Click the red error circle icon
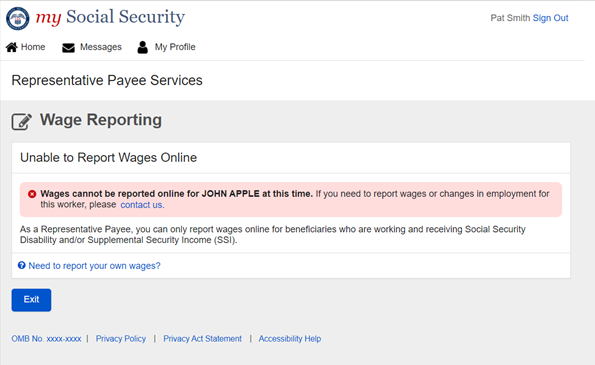Screen dimensions: 595x365 coord(32,194)
